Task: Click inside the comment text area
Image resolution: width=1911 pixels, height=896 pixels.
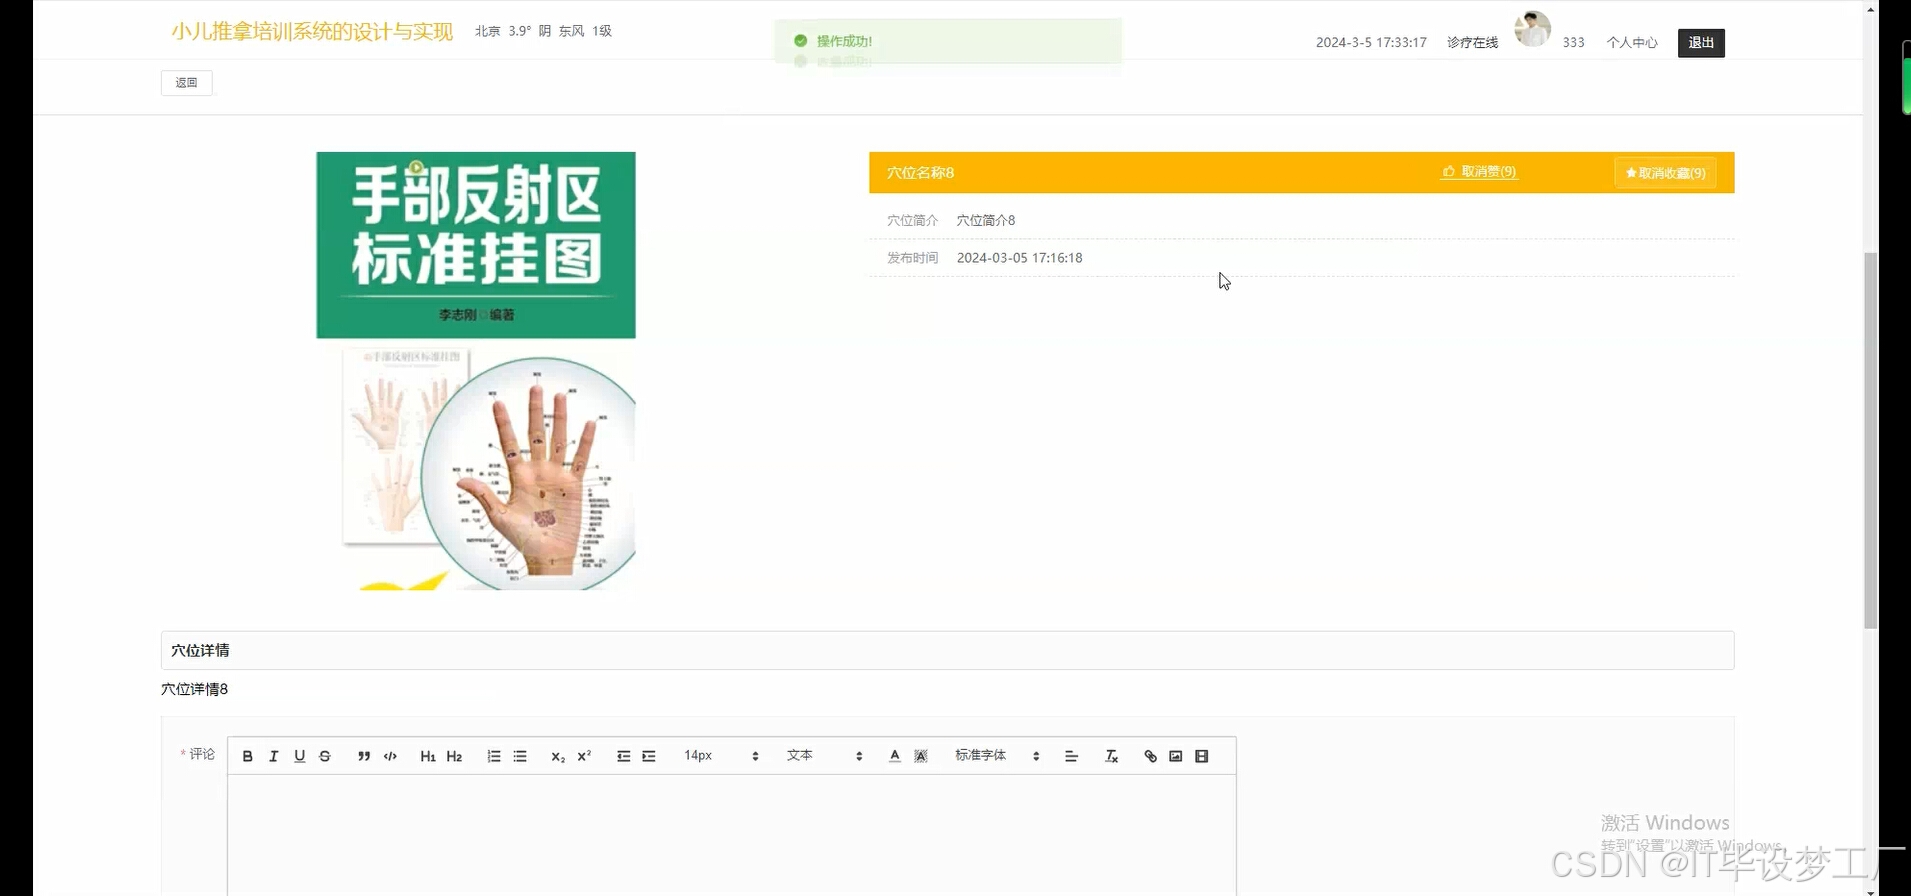Action: (732, 835)
